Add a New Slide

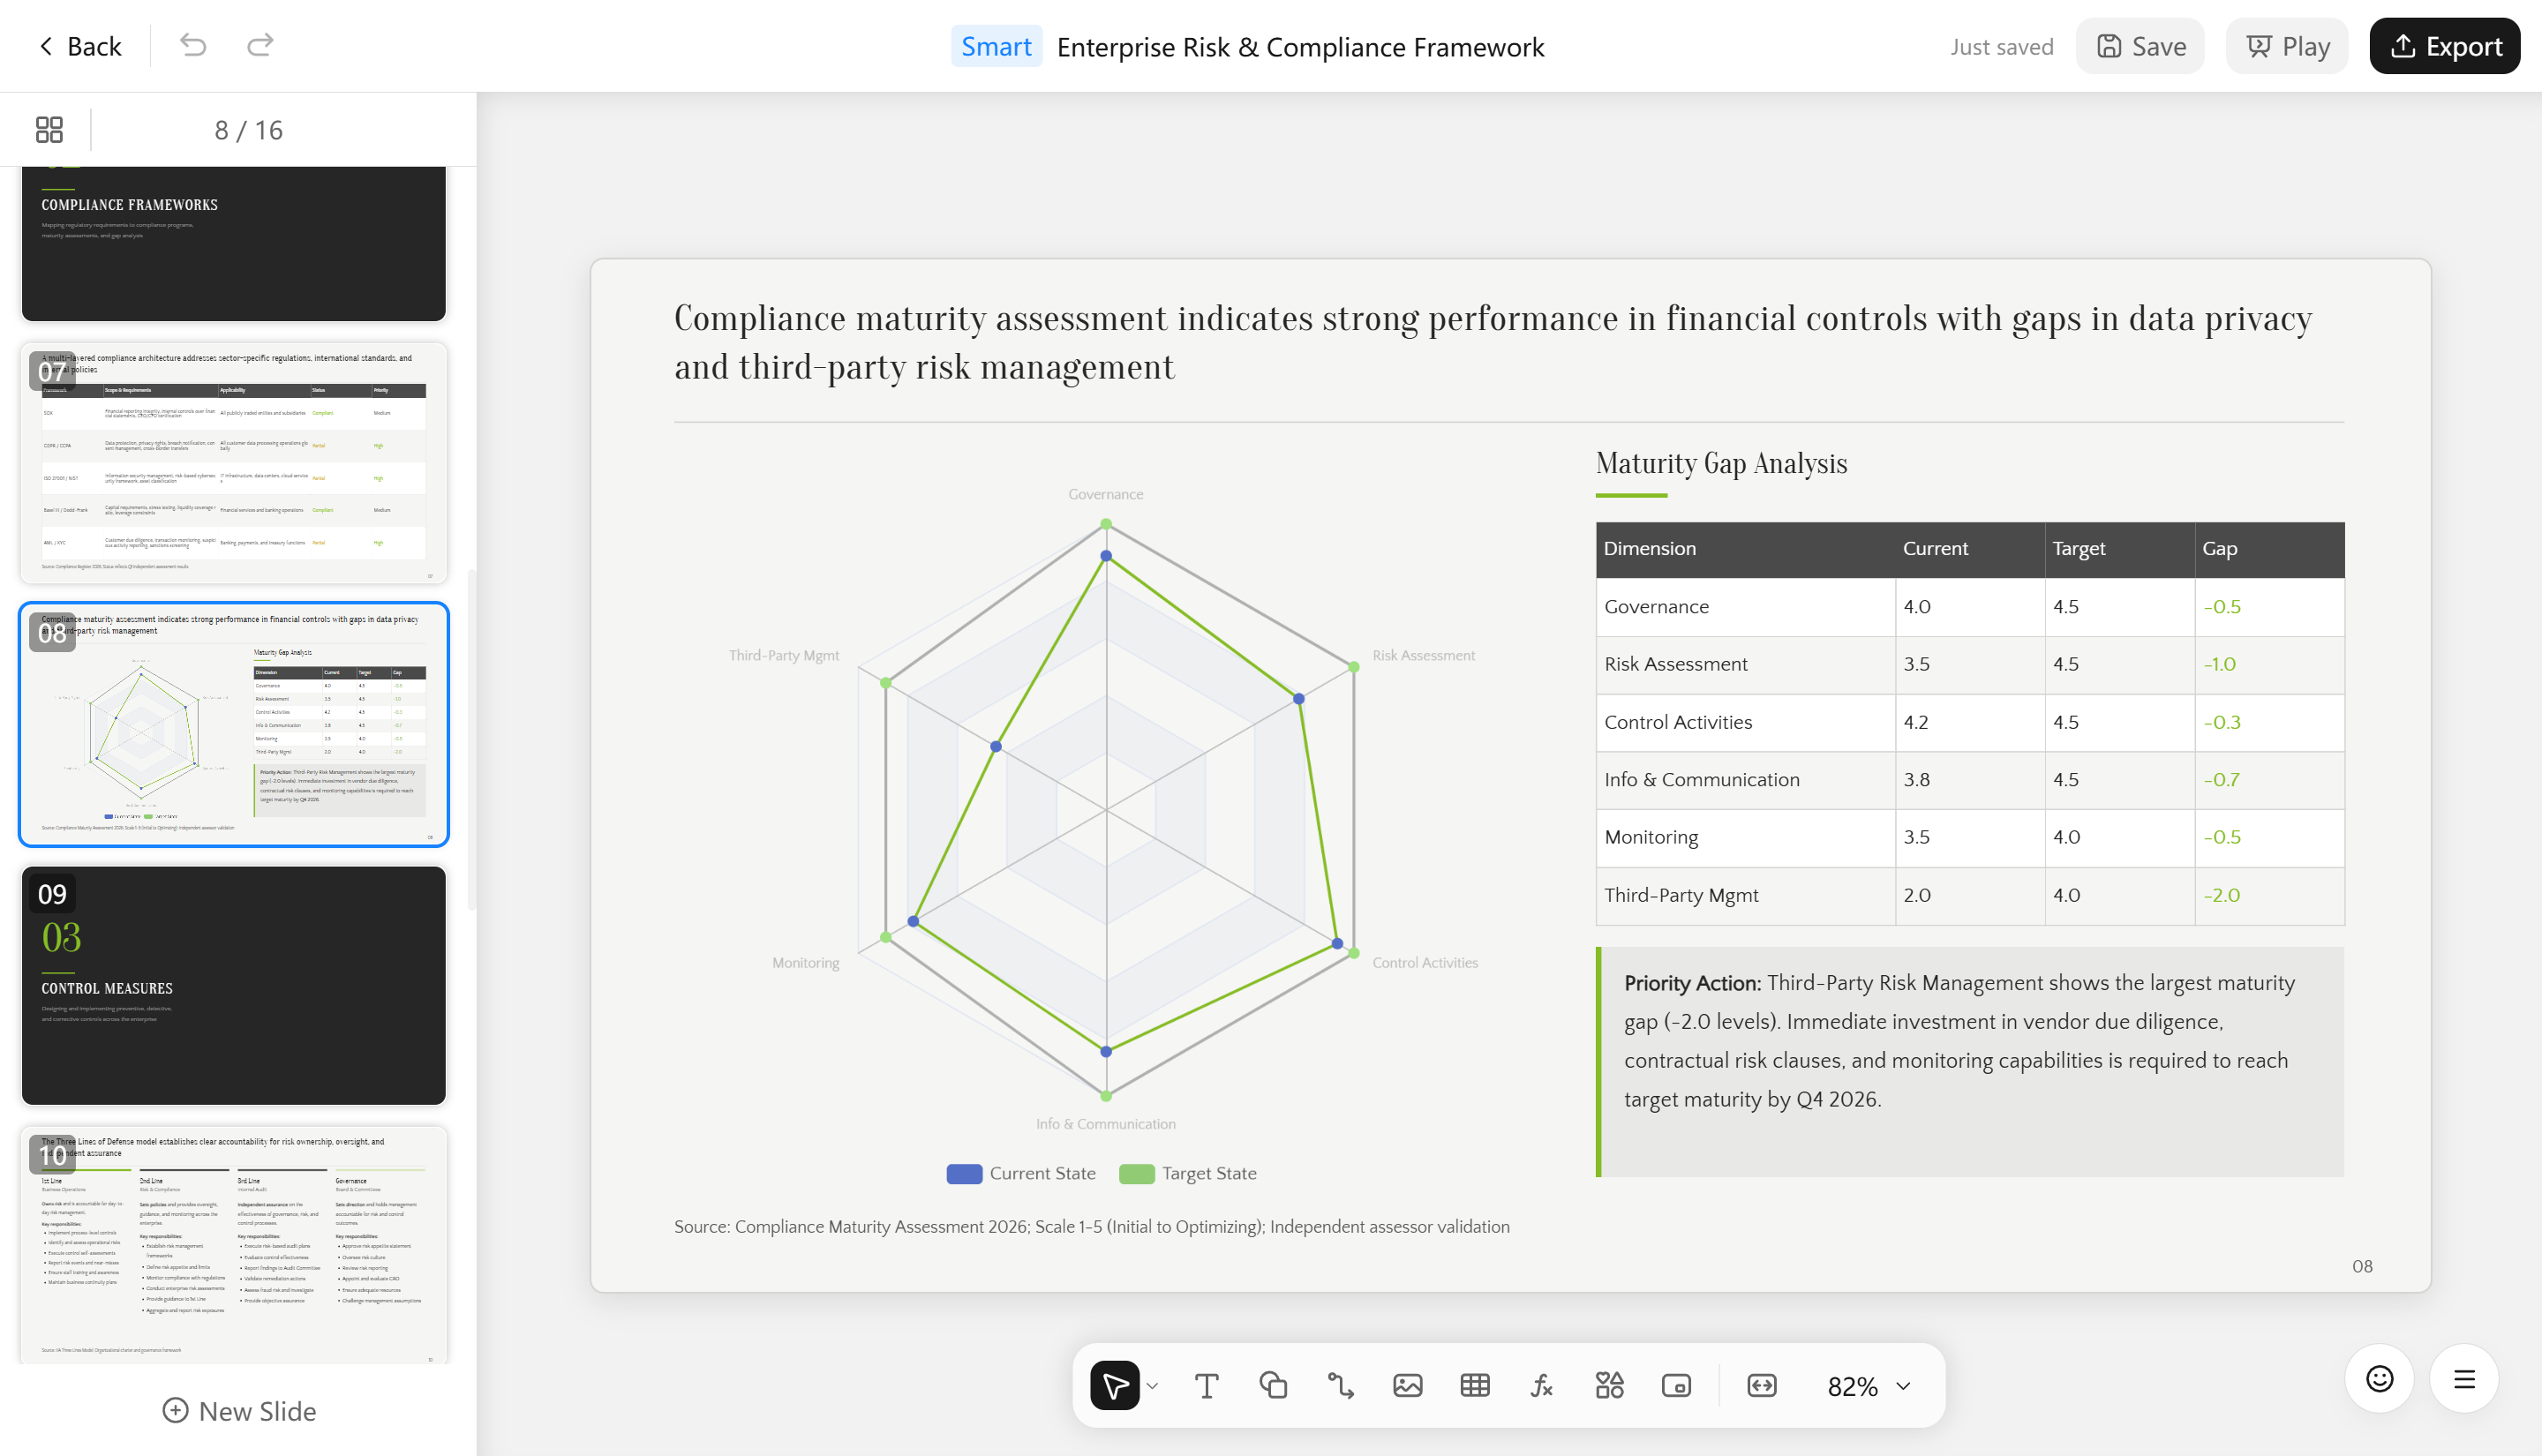239,1411
